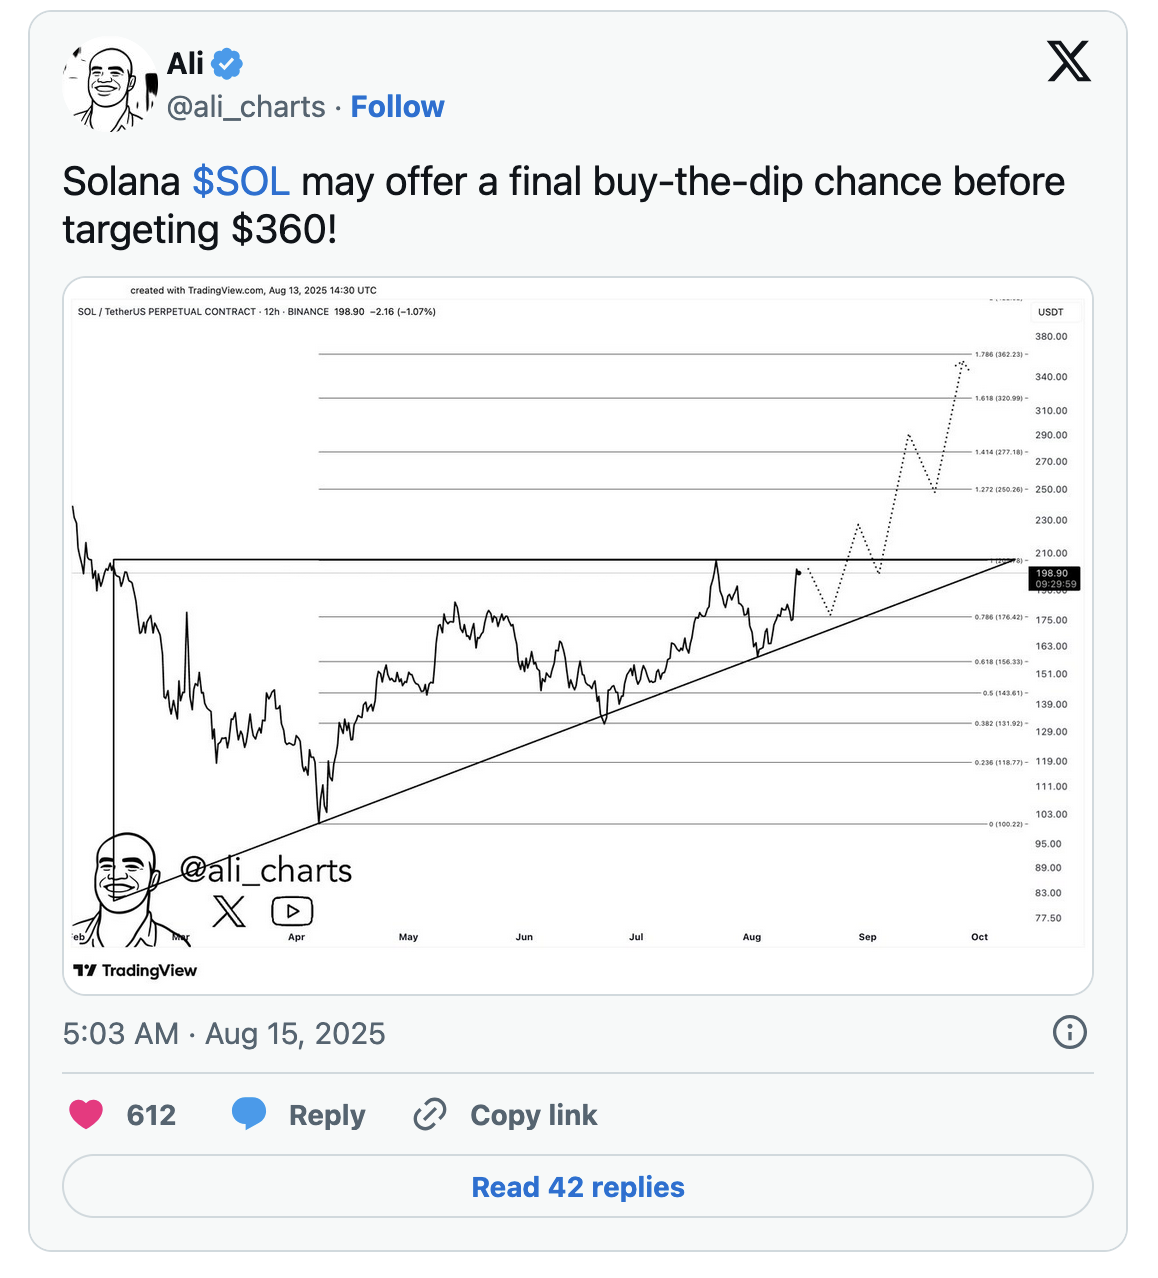Image resolution: width=1158 pixels, height=1278 pixels.
Task: Follow the ali_charts account
Action: (397, 107)
